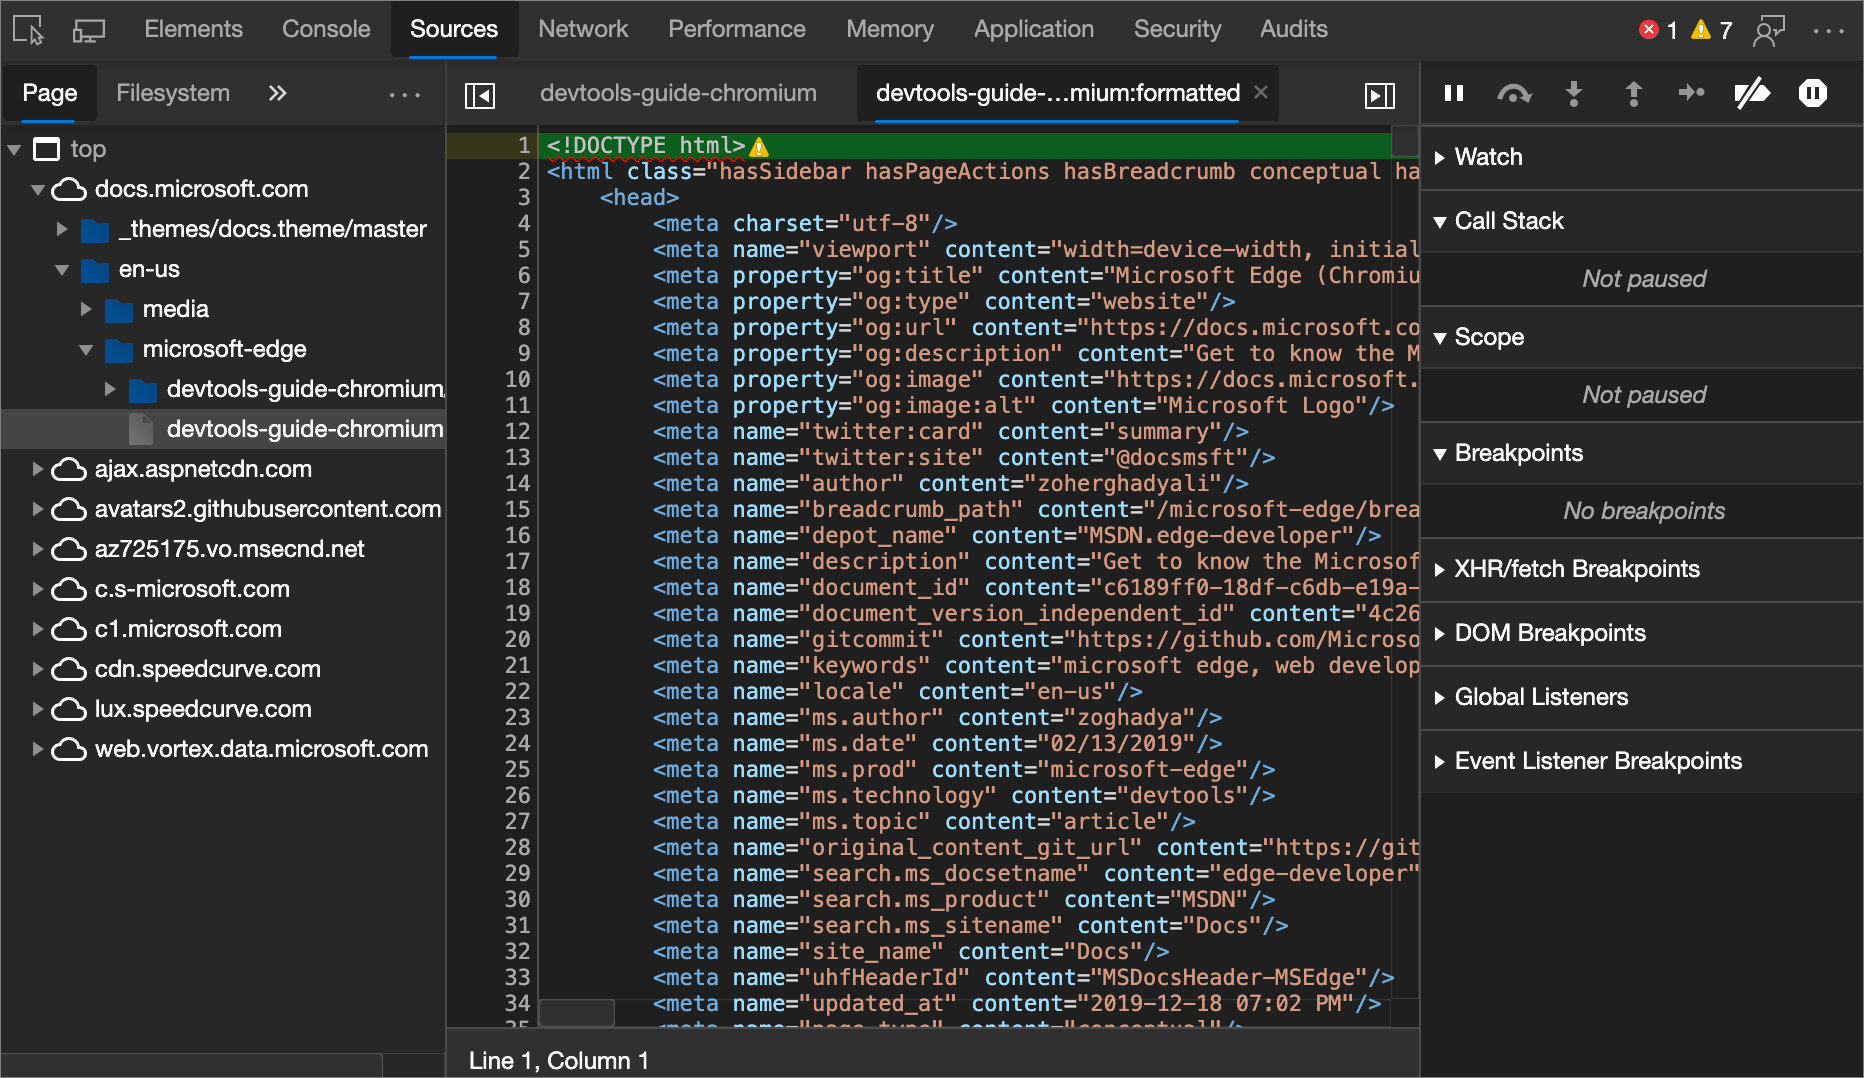Expand ajax.aspnetcdn.com domain
Screen dimensions: 1864x1078
coord(37,469)
